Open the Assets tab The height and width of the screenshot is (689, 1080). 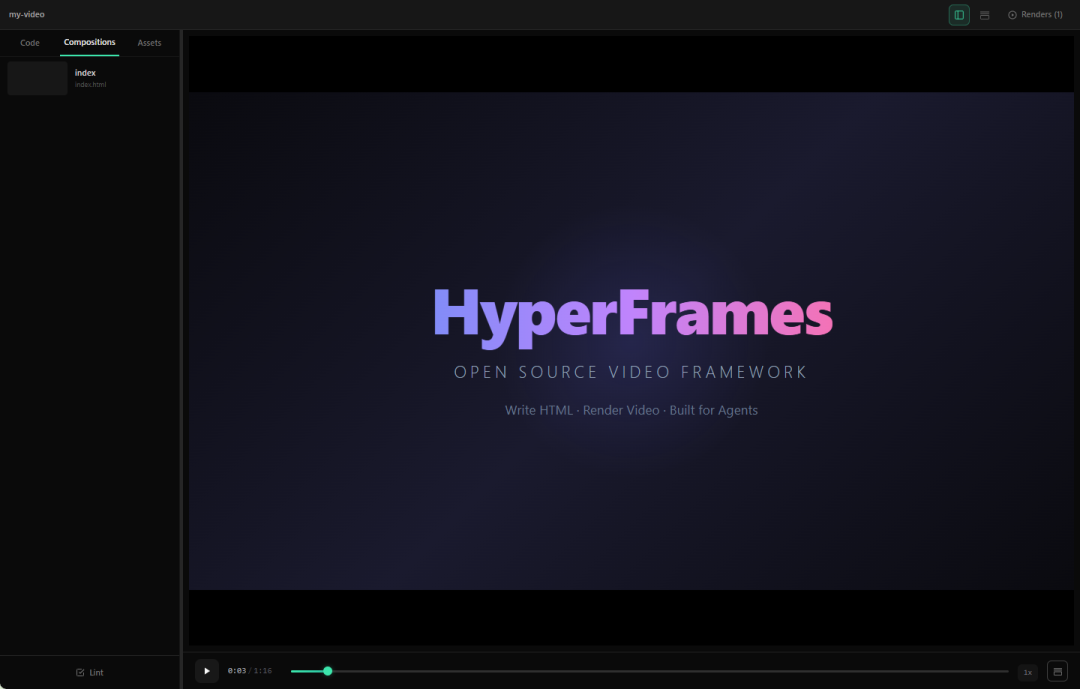[x=149, y=43]
